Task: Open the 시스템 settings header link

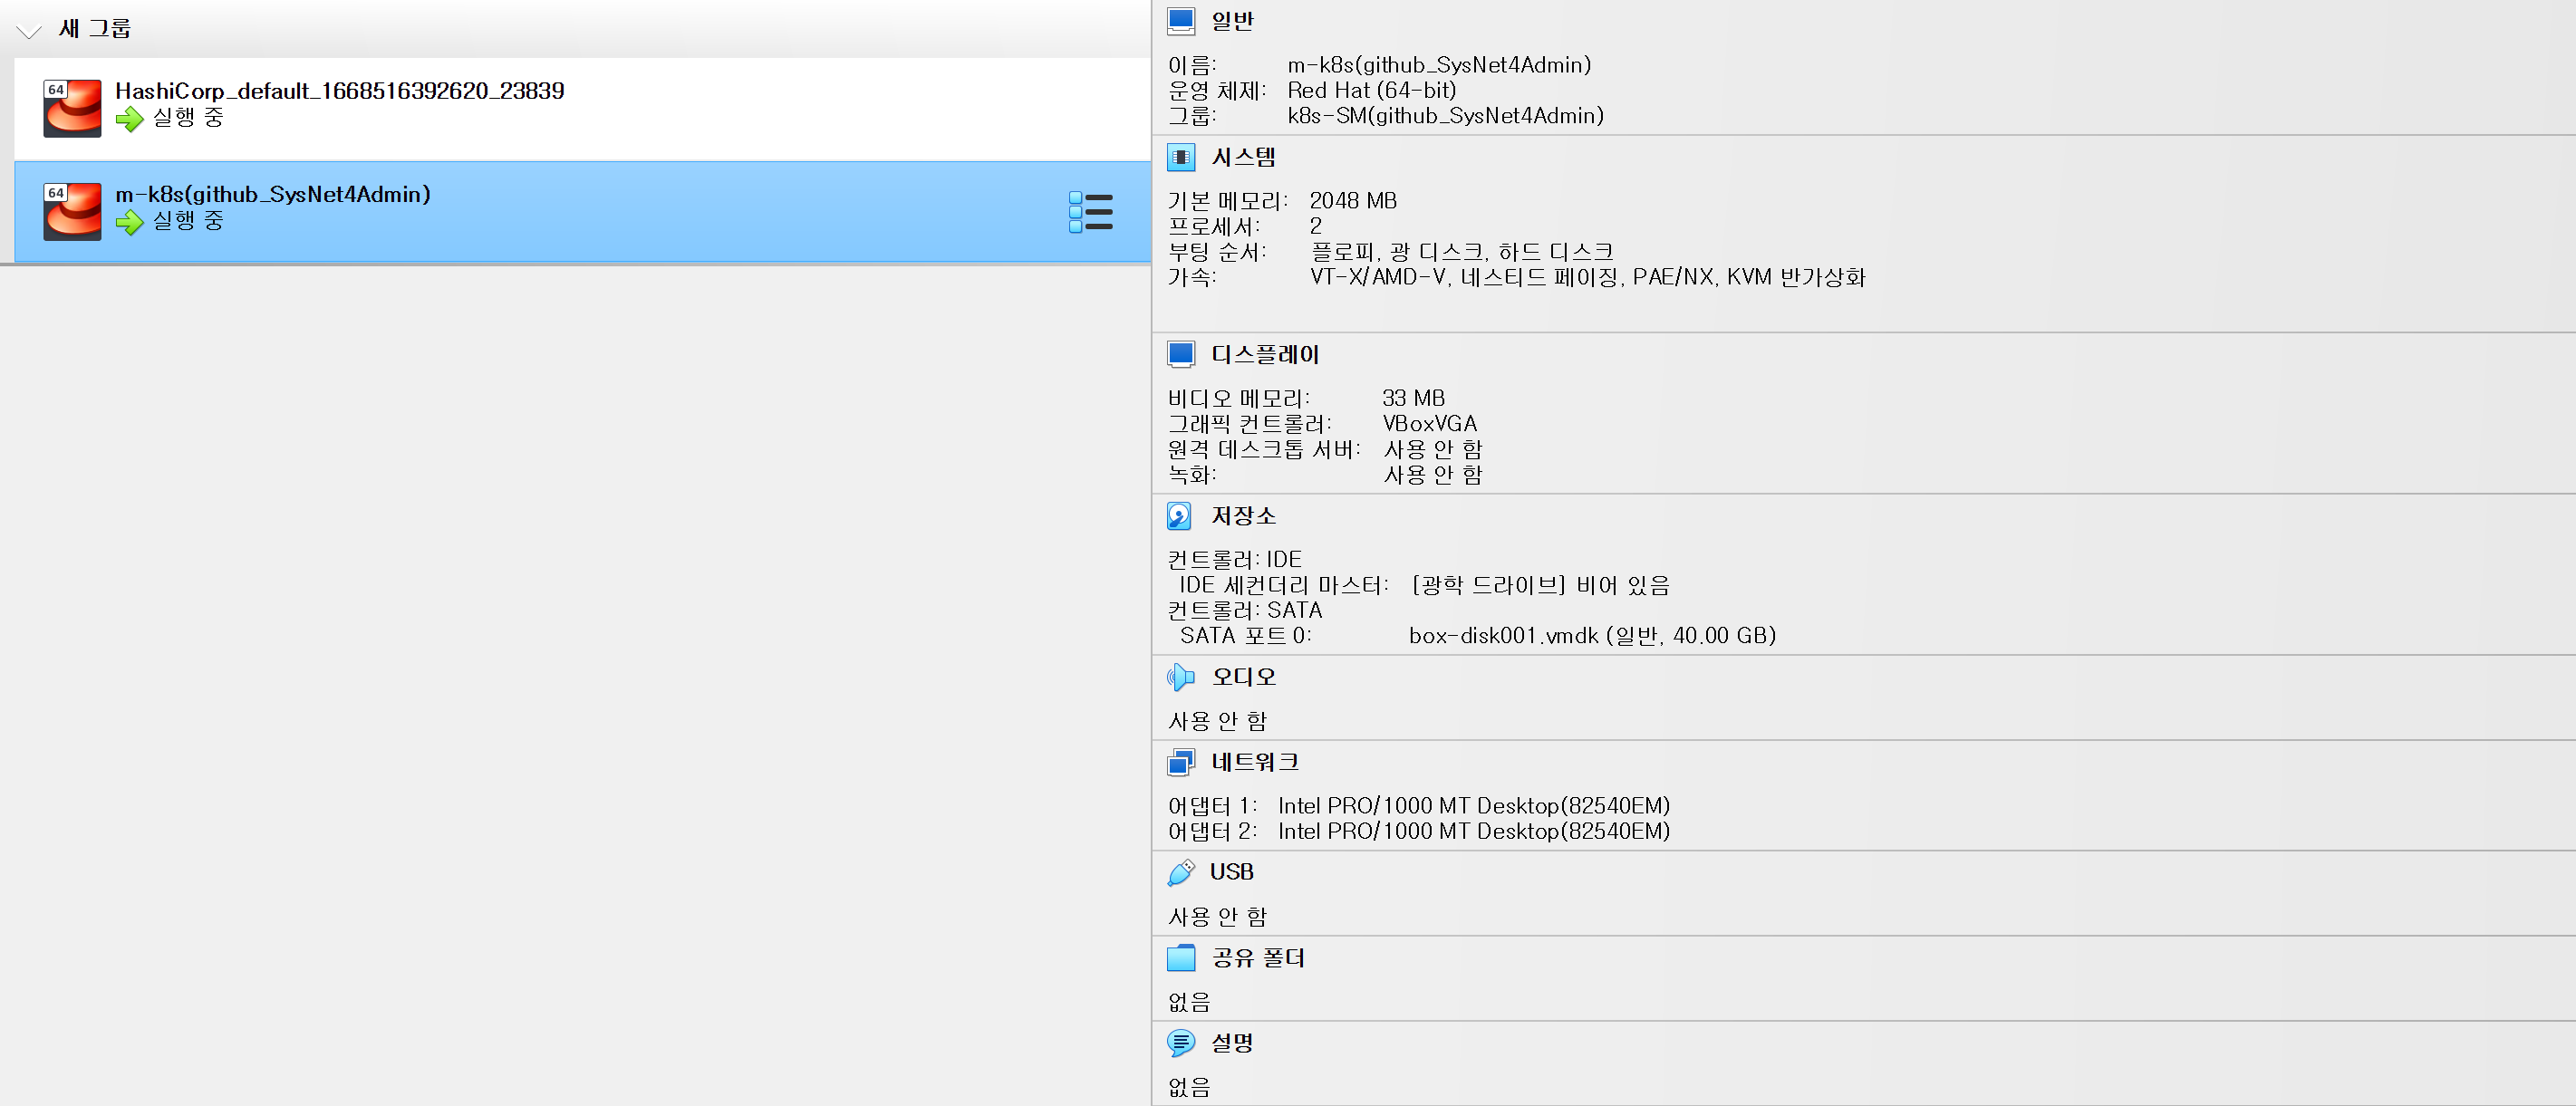Action: click(1243, 157)
